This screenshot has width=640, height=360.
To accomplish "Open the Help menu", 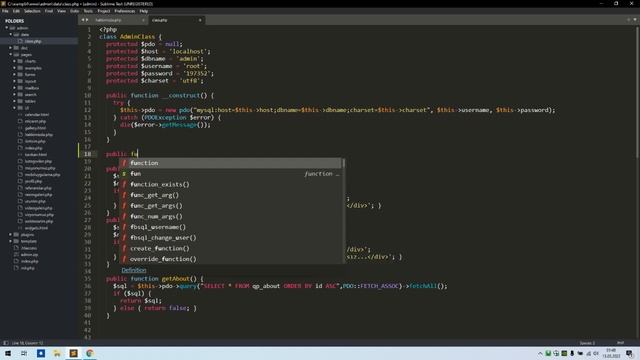I will (x=144, y=11).
